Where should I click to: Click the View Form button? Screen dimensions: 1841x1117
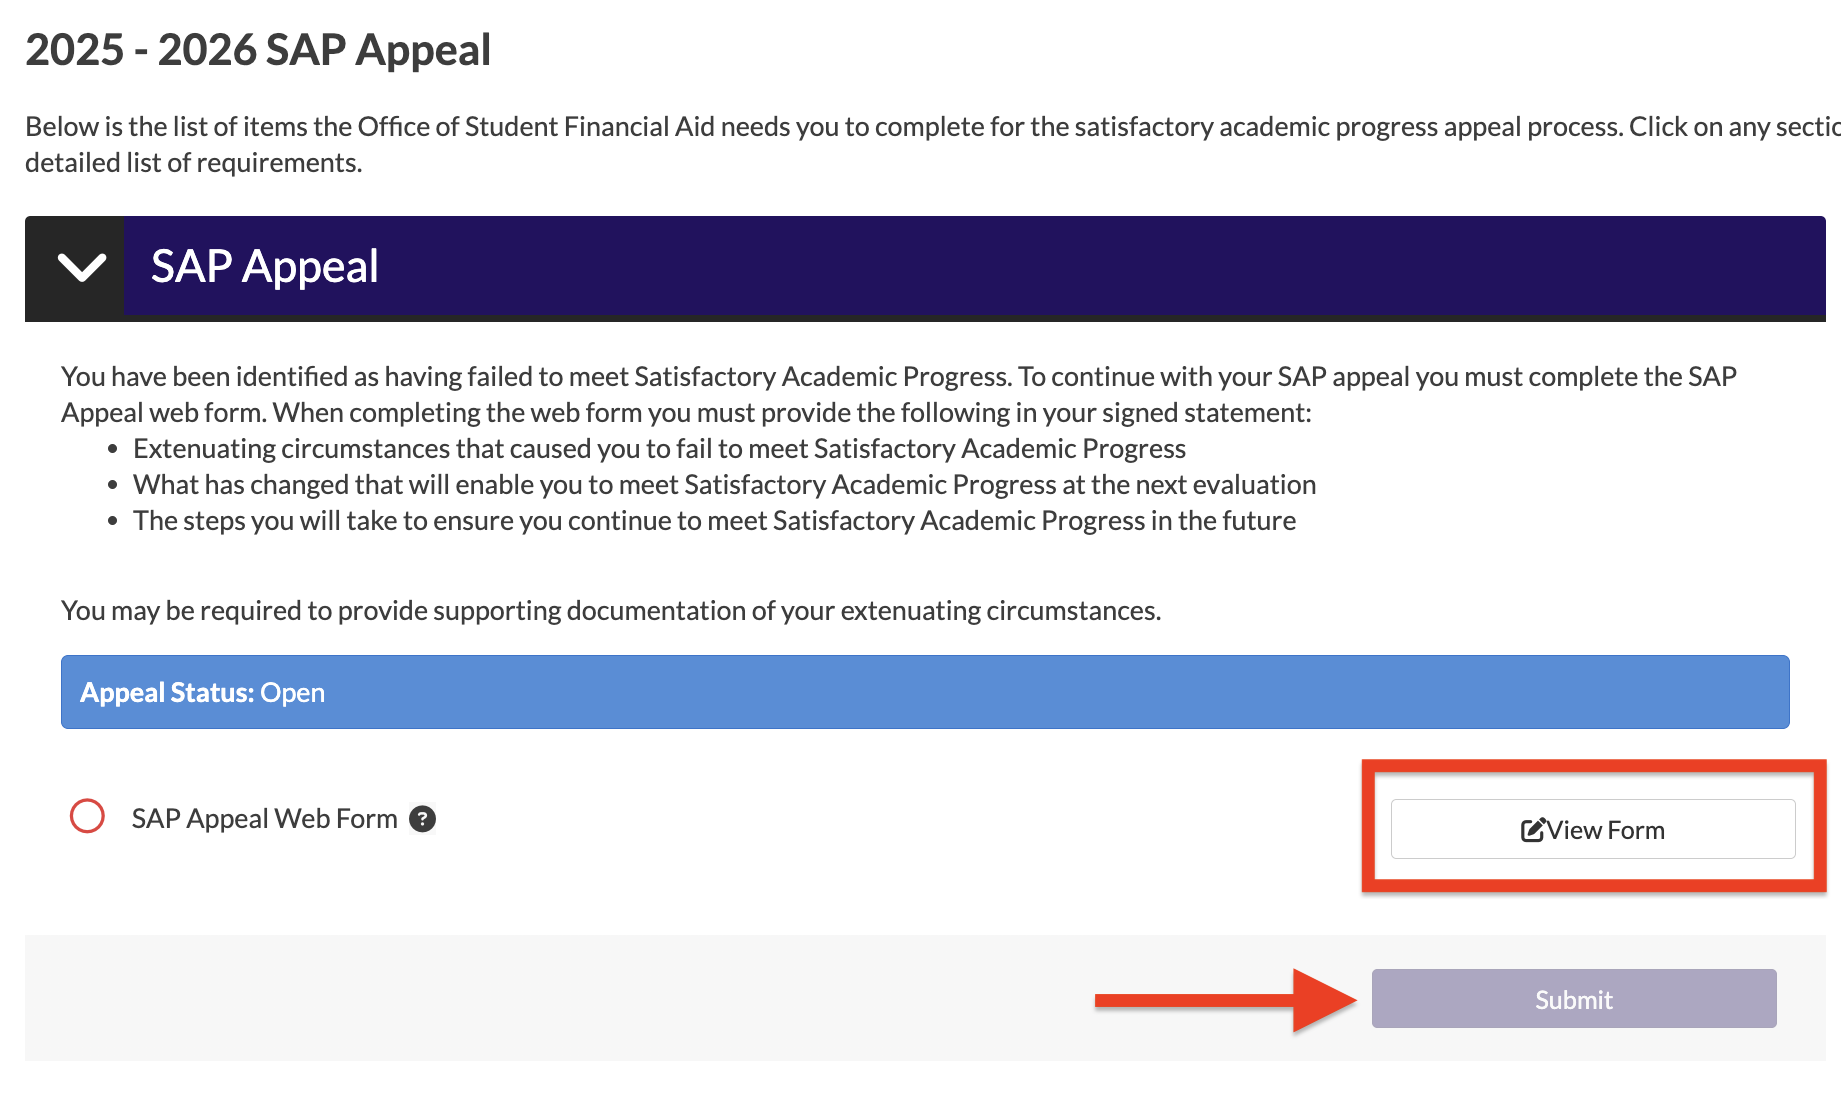[x=1593, y=829]
